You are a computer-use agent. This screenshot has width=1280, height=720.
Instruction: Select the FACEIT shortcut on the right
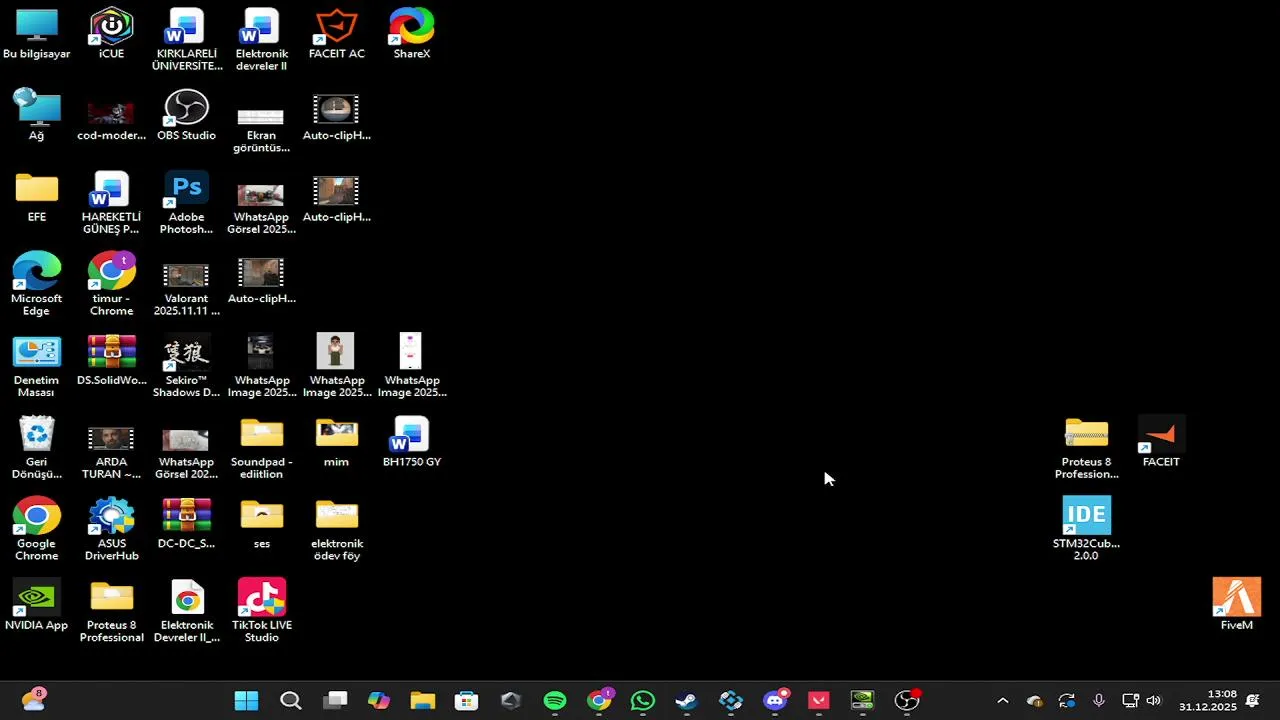[1161, 443]
